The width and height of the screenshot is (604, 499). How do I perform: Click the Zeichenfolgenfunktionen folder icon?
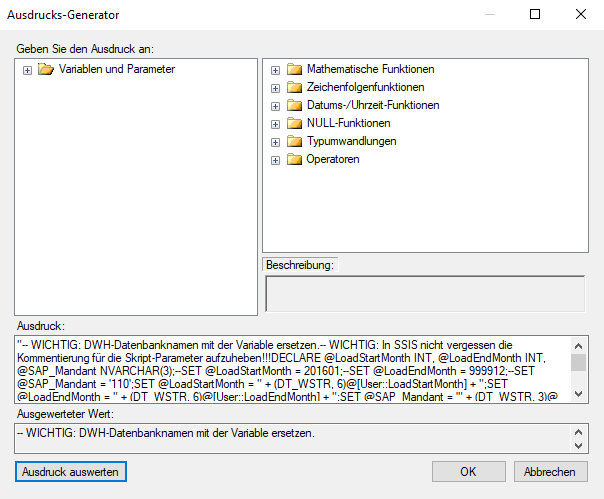[294, 88]
